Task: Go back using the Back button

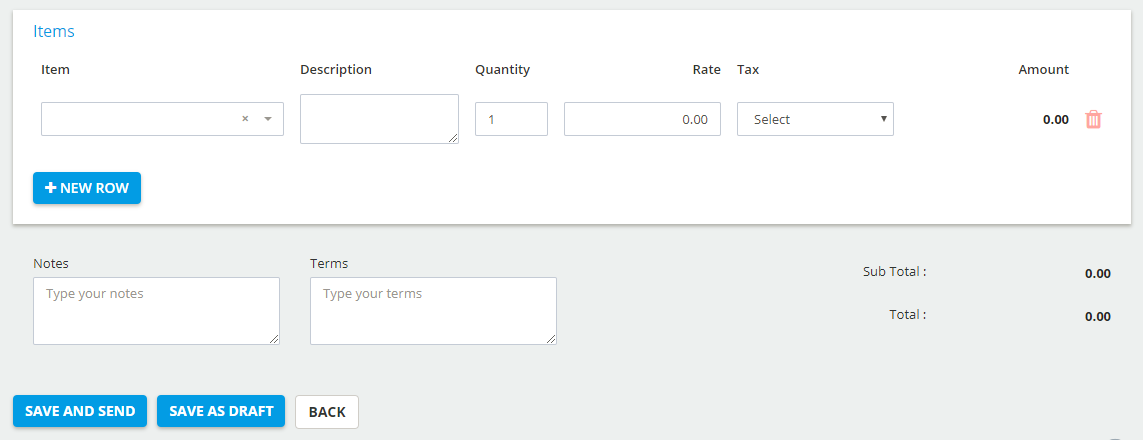Action: pos(327,412)
